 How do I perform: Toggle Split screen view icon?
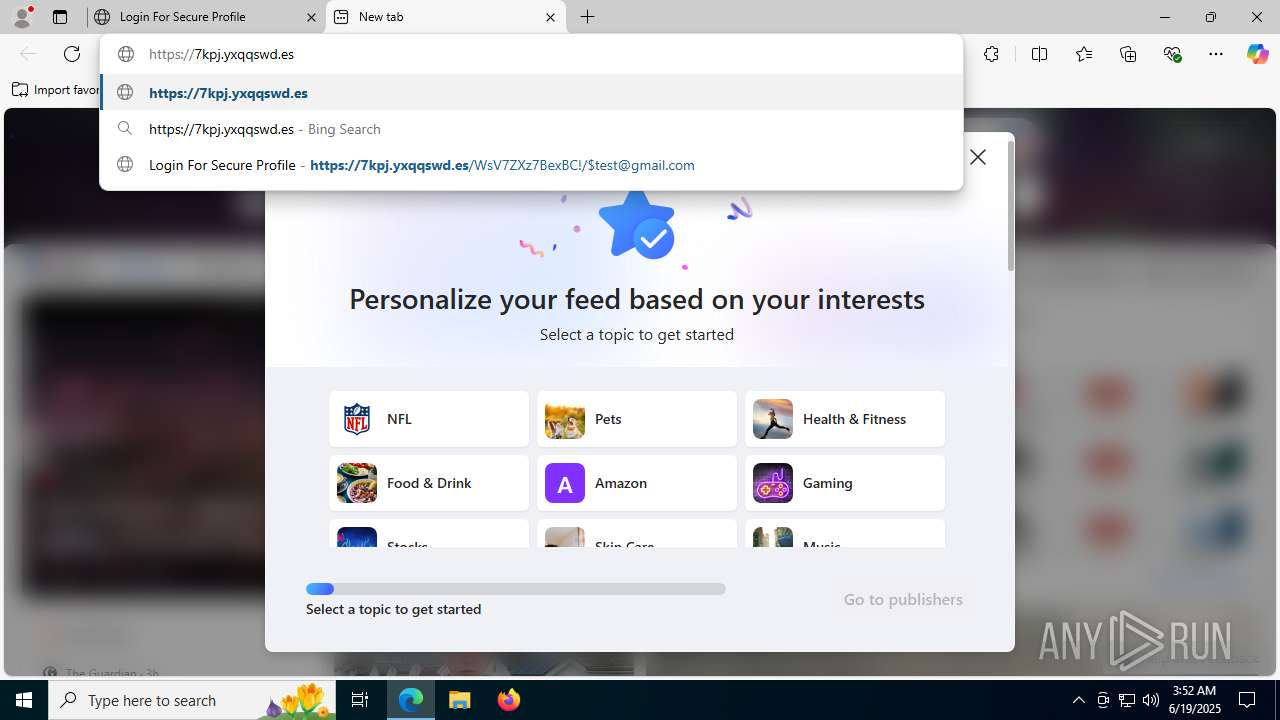tap(1039, 54)
